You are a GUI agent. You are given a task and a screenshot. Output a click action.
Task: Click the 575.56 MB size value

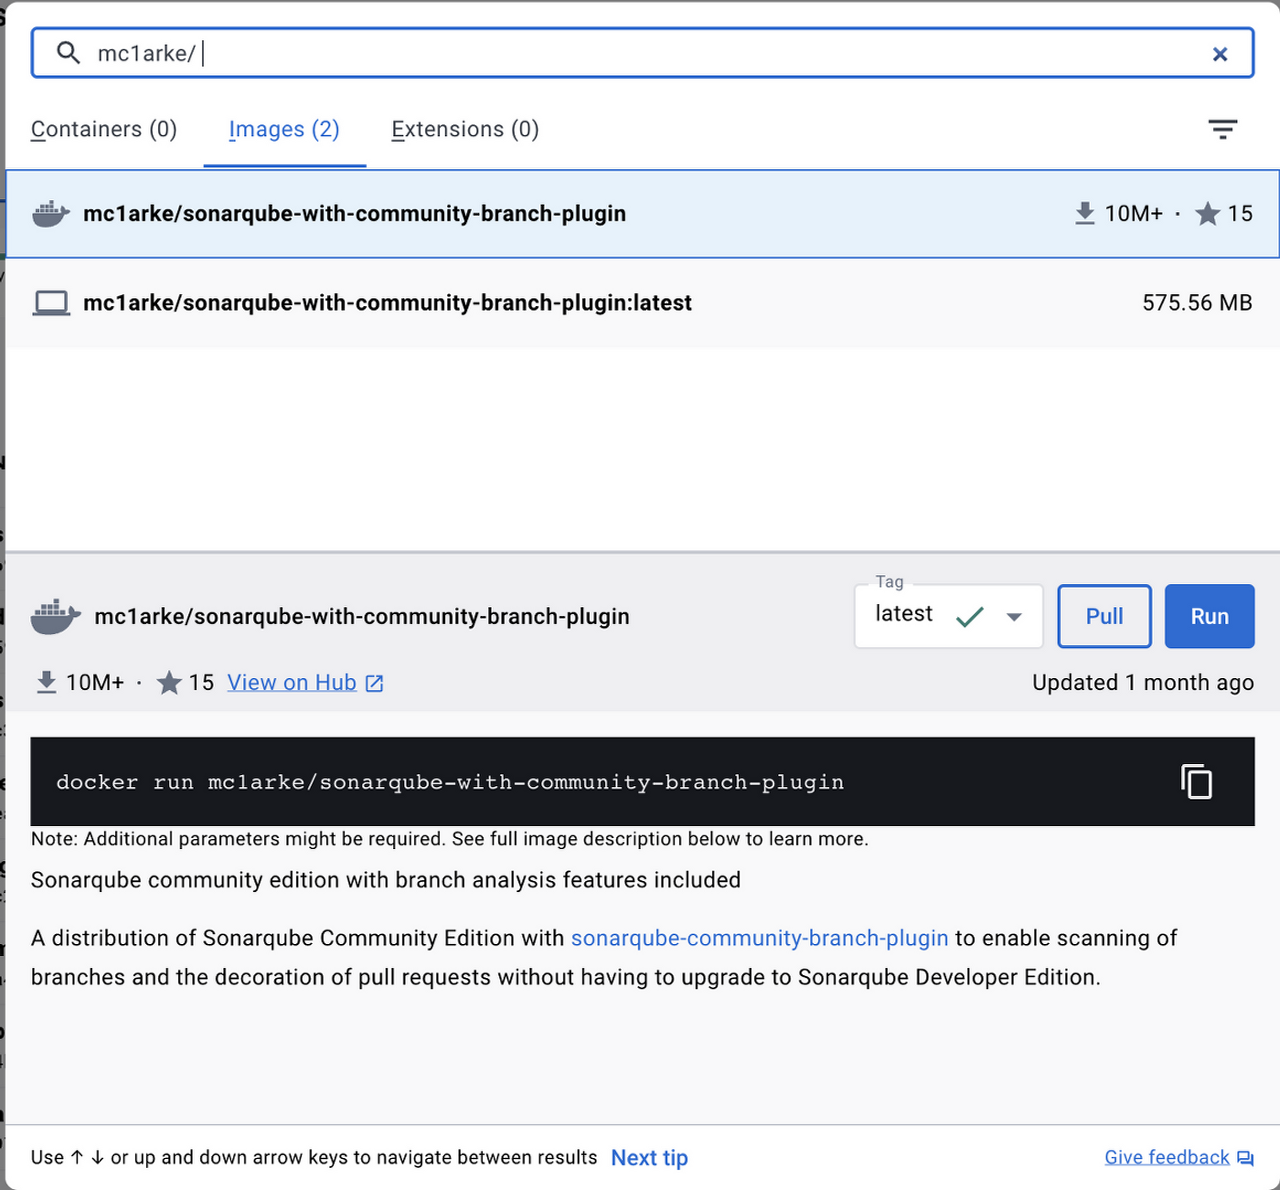tap(1197, 303)
